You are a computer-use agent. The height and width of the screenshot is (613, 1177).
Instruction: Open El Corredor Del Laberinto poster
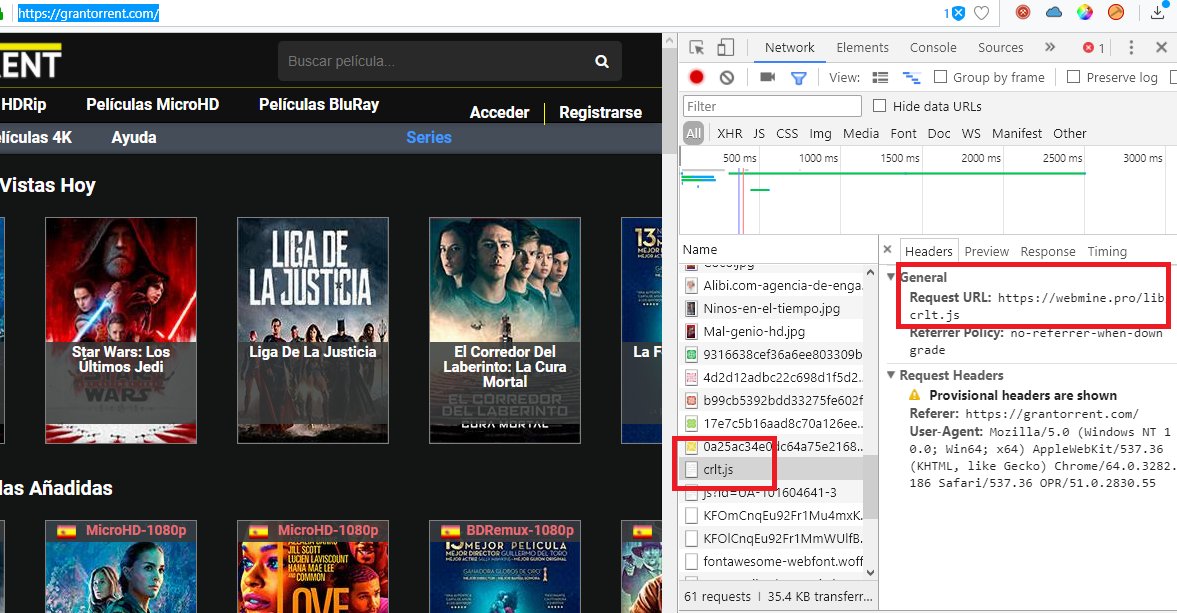pos(504,330)
